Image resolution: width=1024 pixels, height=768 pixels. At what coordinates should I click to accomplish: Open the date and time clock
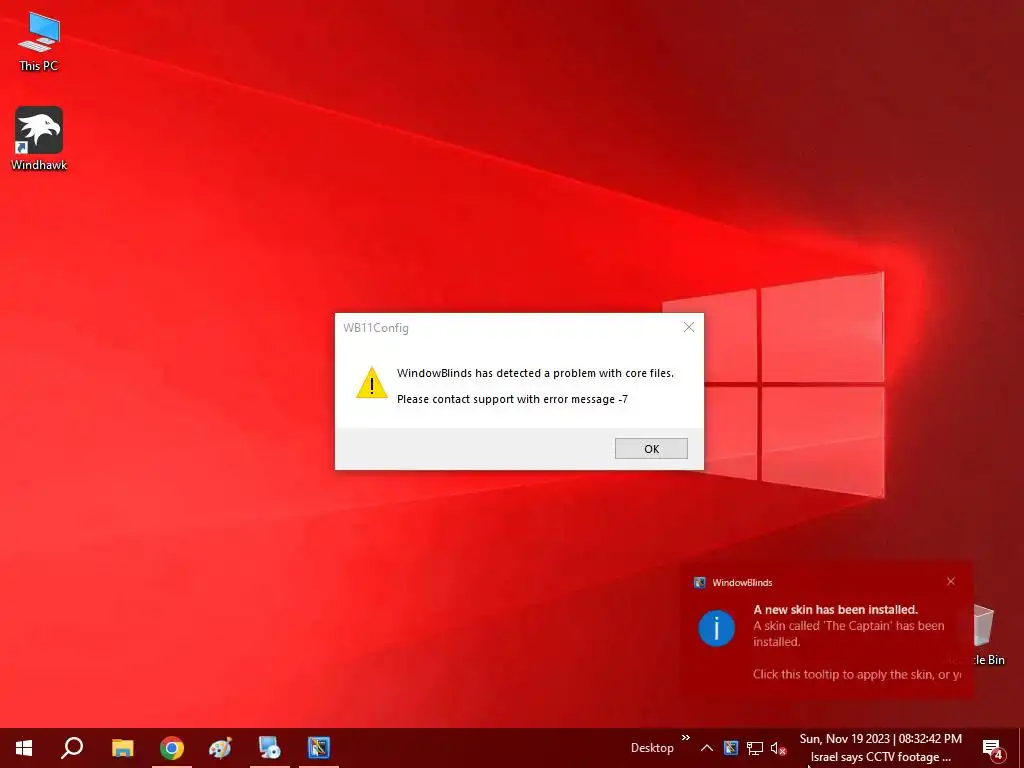[880, 739]
